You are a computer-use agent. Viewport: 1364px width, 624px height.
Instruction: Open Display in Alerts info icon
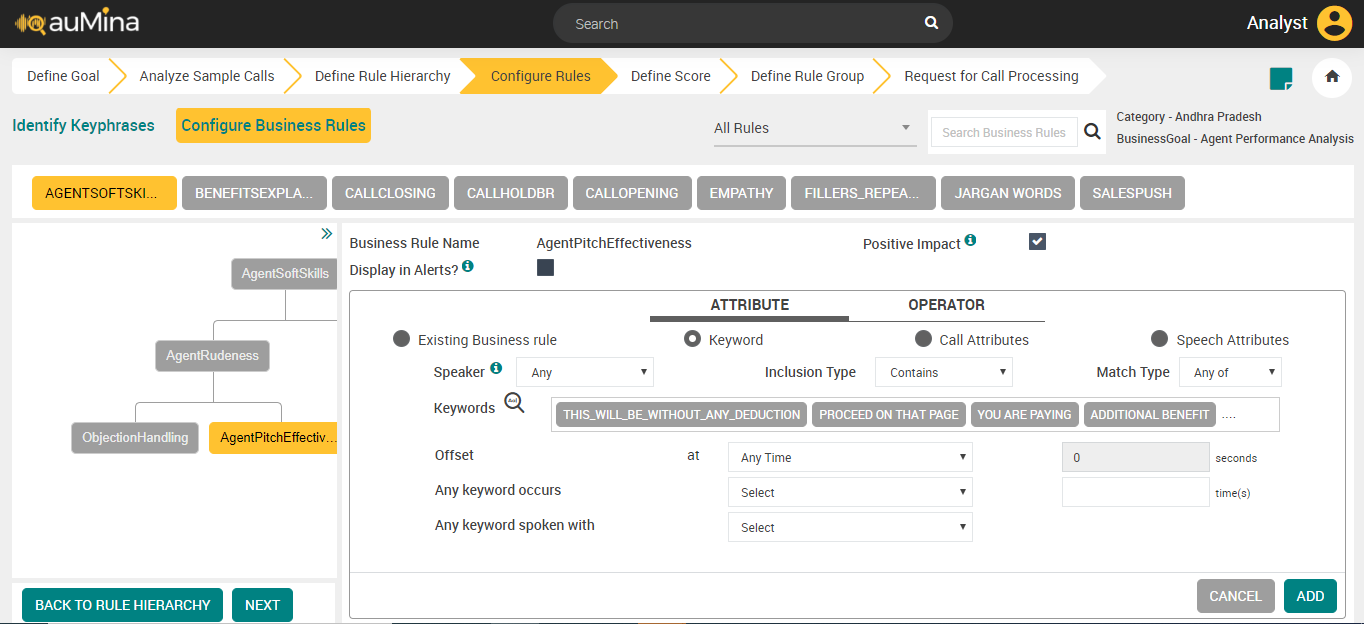467,267
